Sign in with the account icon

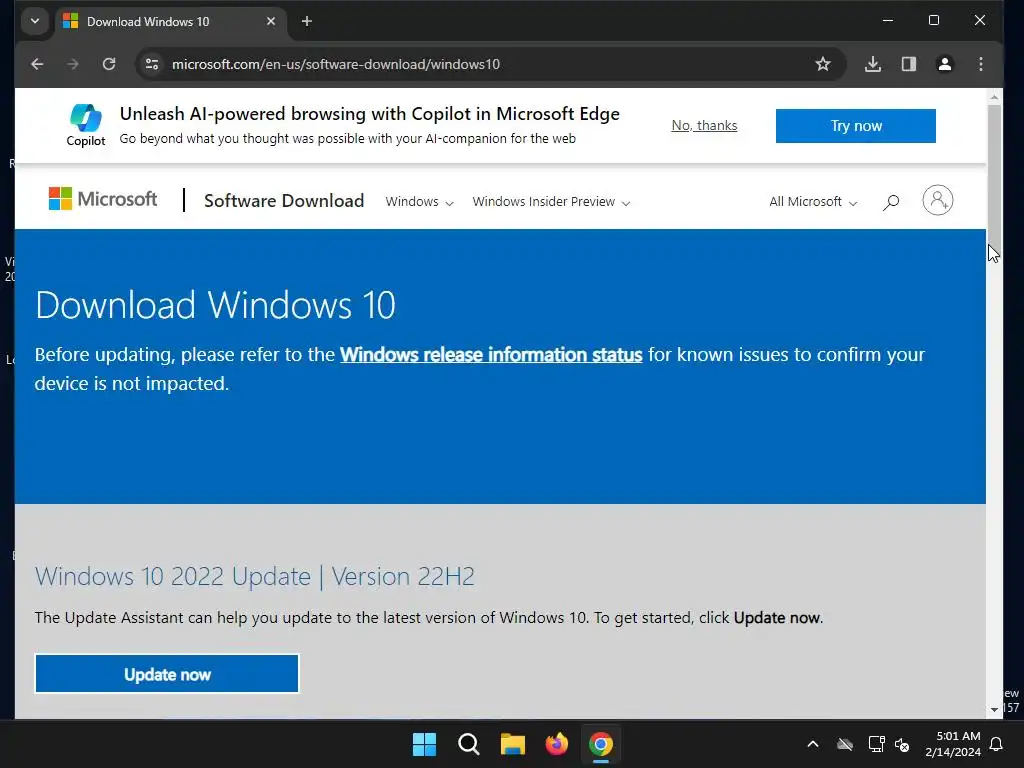(x=937, y=200)
